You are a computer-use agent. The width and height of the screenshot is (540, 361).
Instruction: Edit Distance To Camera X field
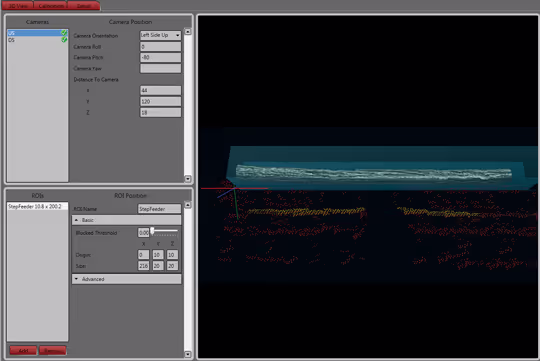(x=160, y=90)
